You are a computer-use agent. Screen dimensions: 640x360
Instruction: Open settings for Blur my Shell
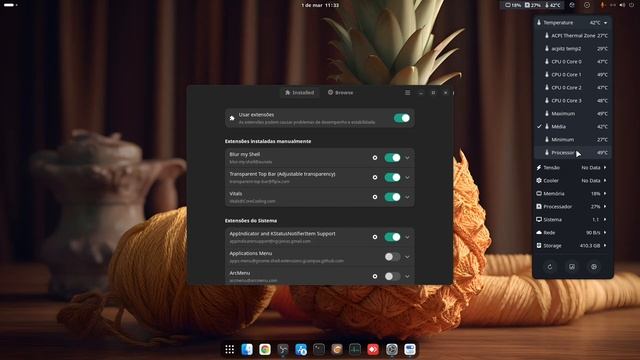(x=375, y=158)
